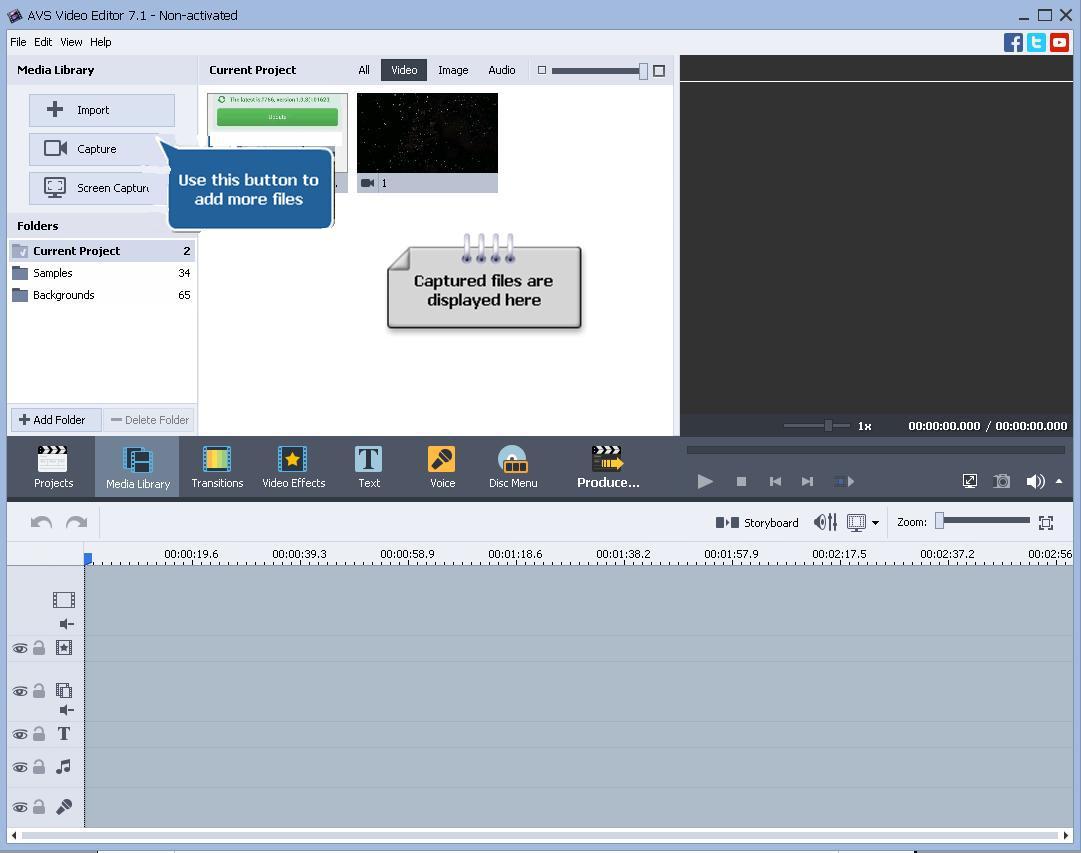The height and width of the screenshot is (853, 1081).
Task: Switch to the Audio media tab
Action: [x=501, y=70]
